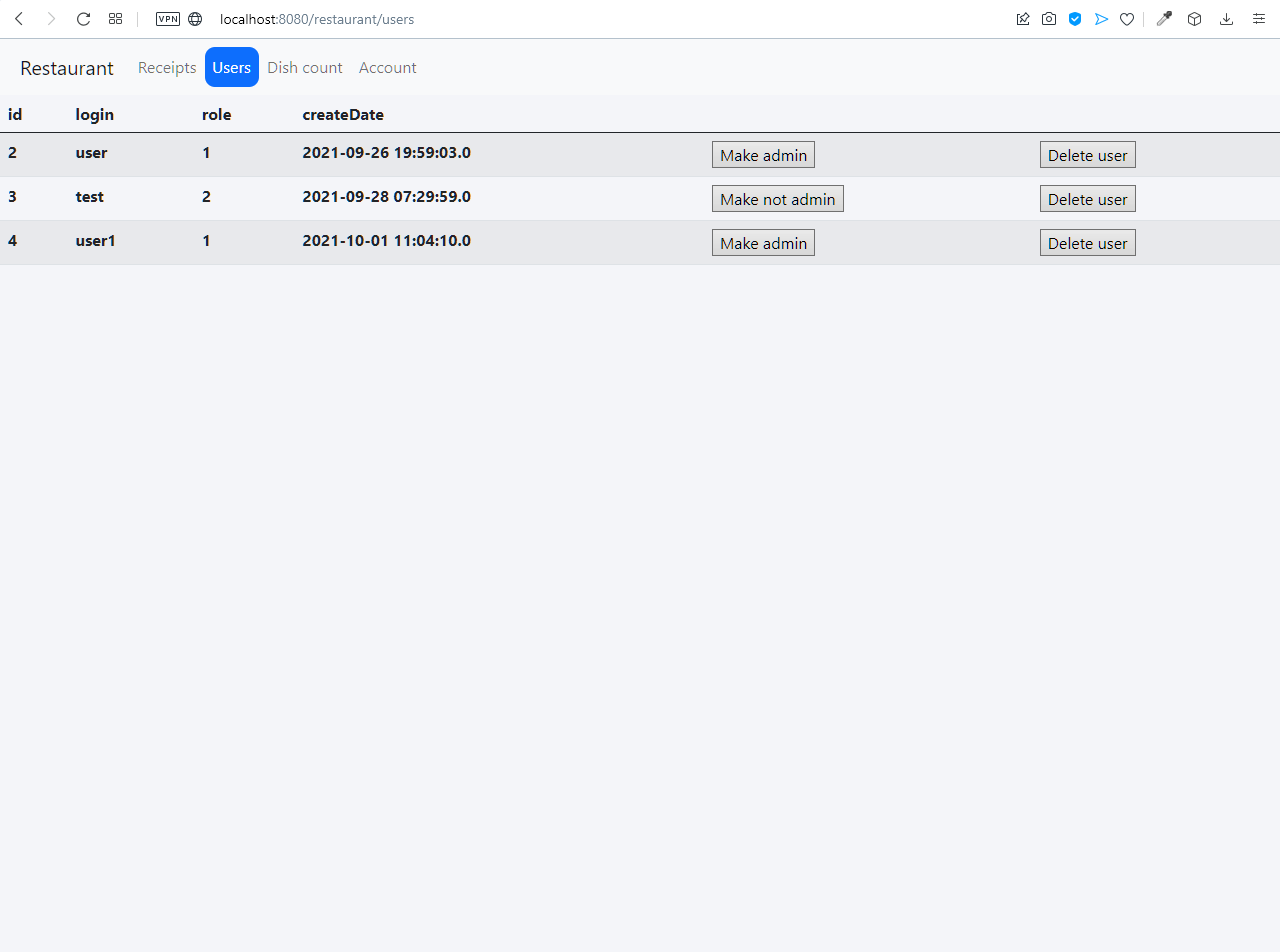Click the createDate column header
Viewport: 1280px width, 952px height.
coord(343,114)
